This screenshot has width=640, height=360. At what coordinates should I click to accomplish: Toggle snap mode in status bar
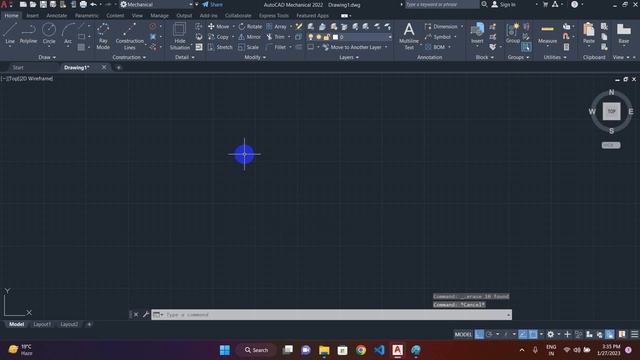click(x=489, y=334)
